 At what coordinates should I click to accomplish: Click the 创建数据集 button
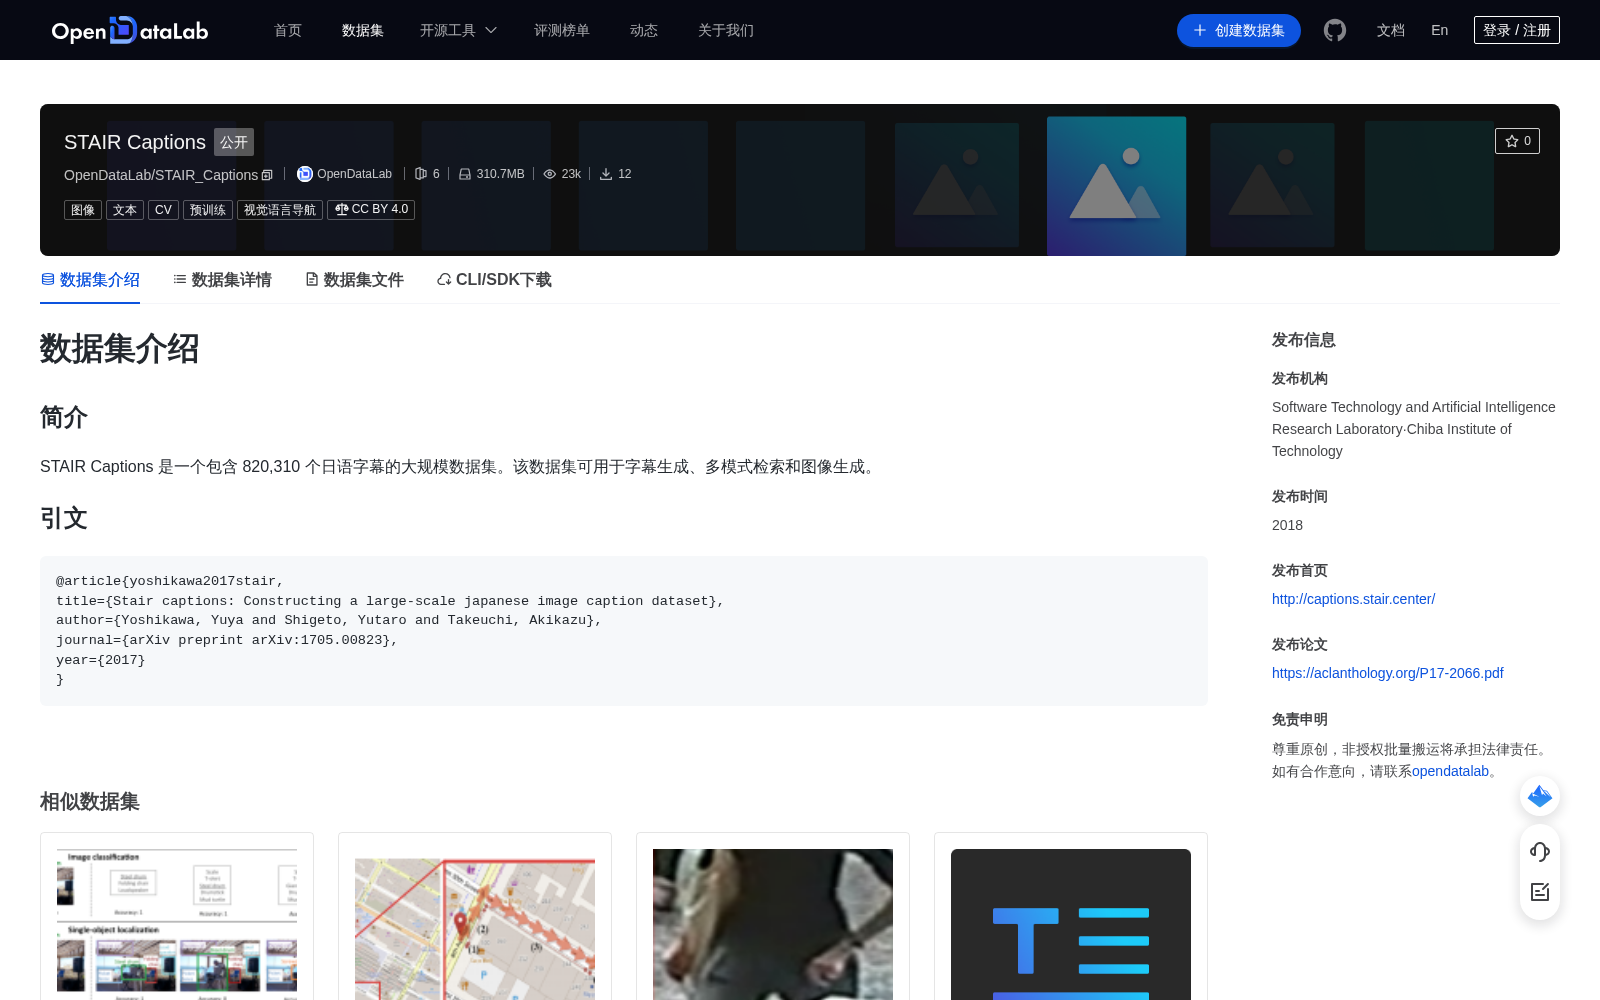(1239, 30)
